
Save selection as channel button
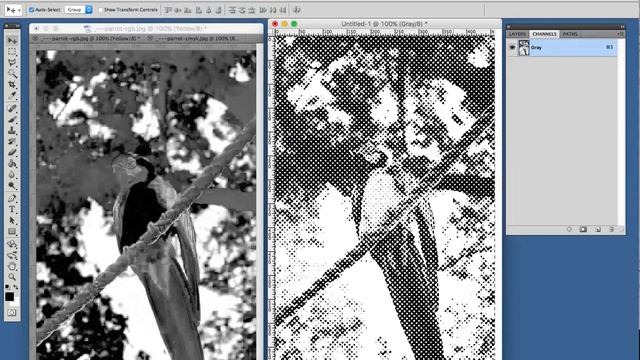click(583, 229)
